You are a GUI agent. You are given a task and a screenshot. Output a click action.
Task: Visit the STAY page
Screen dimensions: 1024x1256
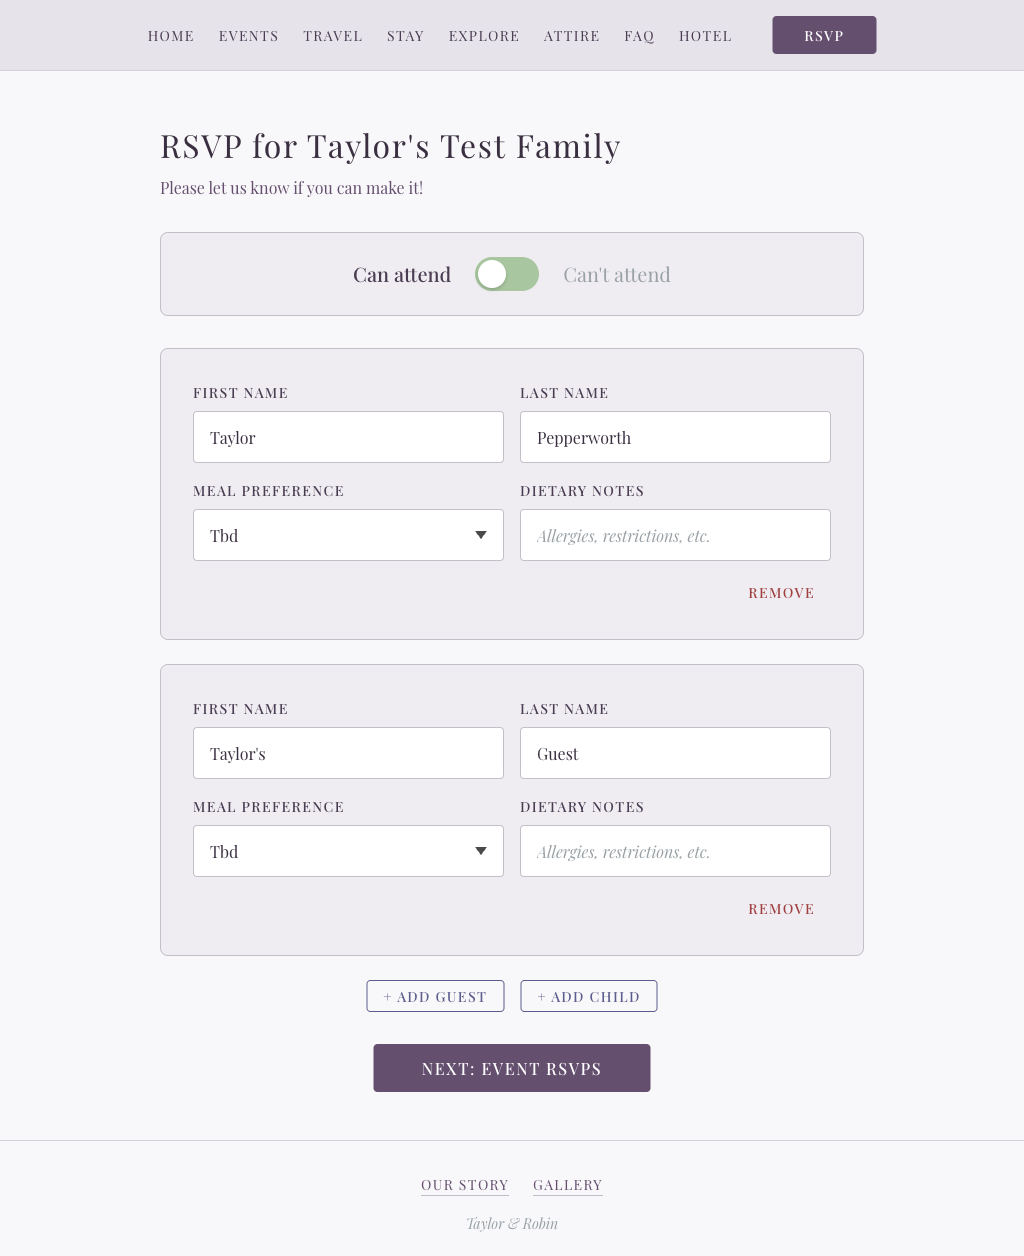(x=406, y=36)
